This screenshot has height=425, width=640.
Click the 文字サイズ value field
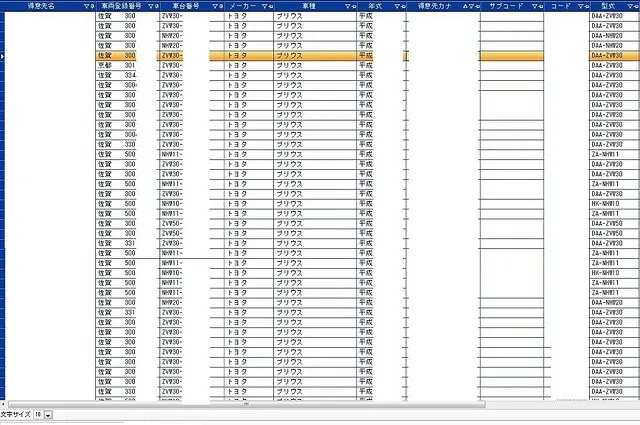pos(38,415)
